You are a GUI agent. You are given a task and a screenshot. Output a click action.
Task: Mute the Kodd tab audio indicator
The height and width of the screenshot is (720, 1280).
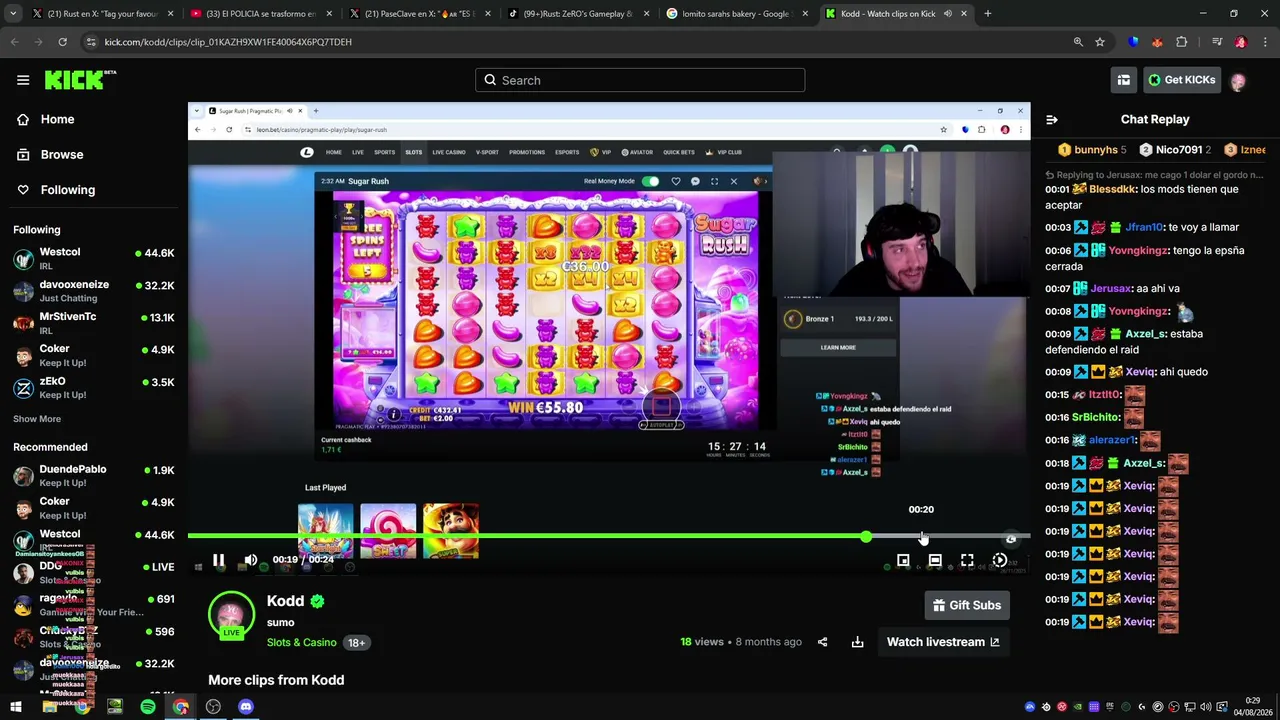(x=947, y=14)
